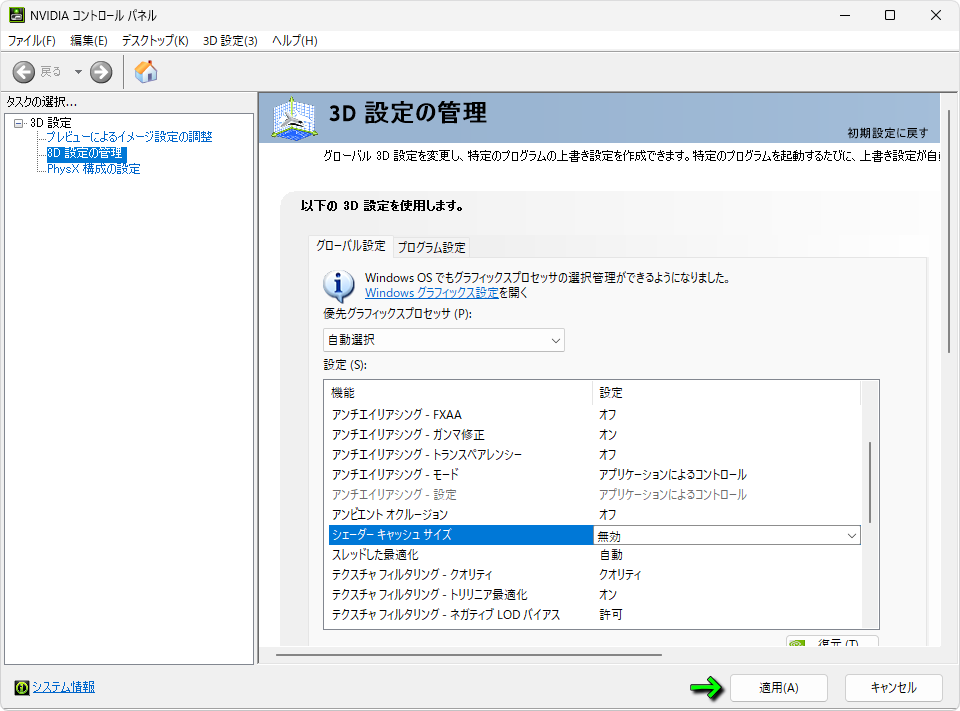Open the ヘルプ(H) menu

point(294,41)
